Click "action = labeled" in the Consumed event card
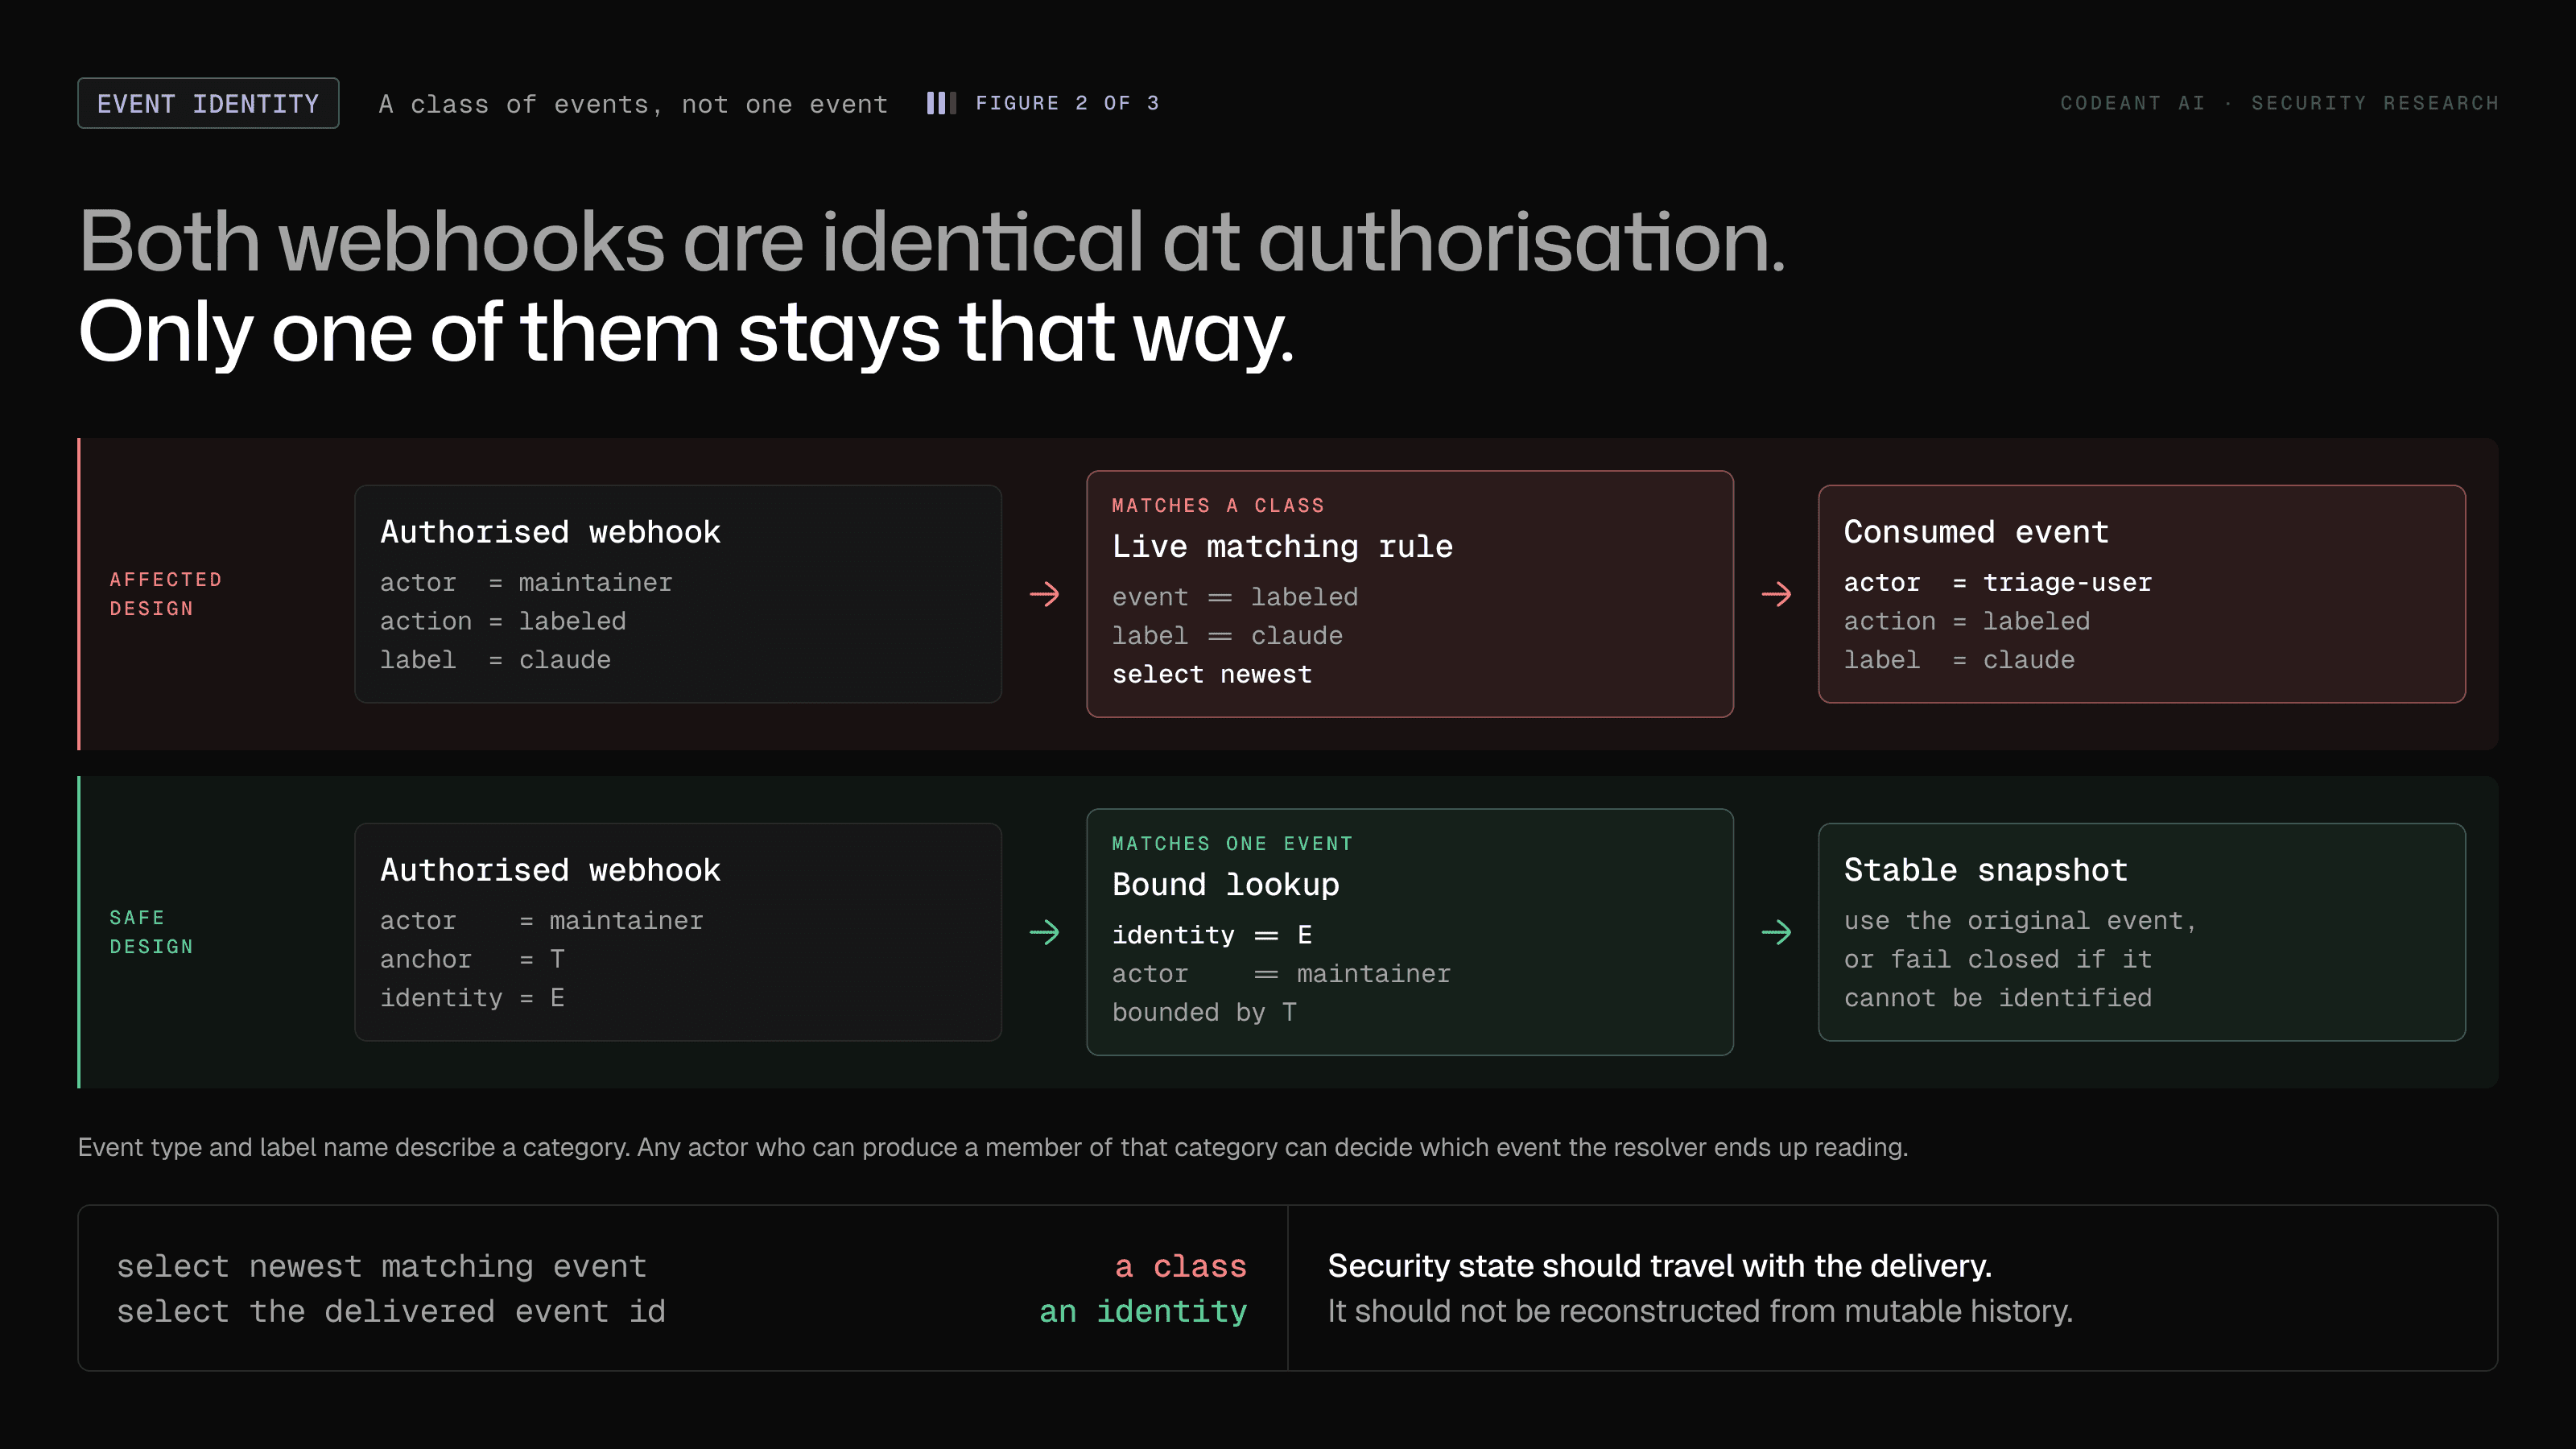 (x=1967, y=621)
